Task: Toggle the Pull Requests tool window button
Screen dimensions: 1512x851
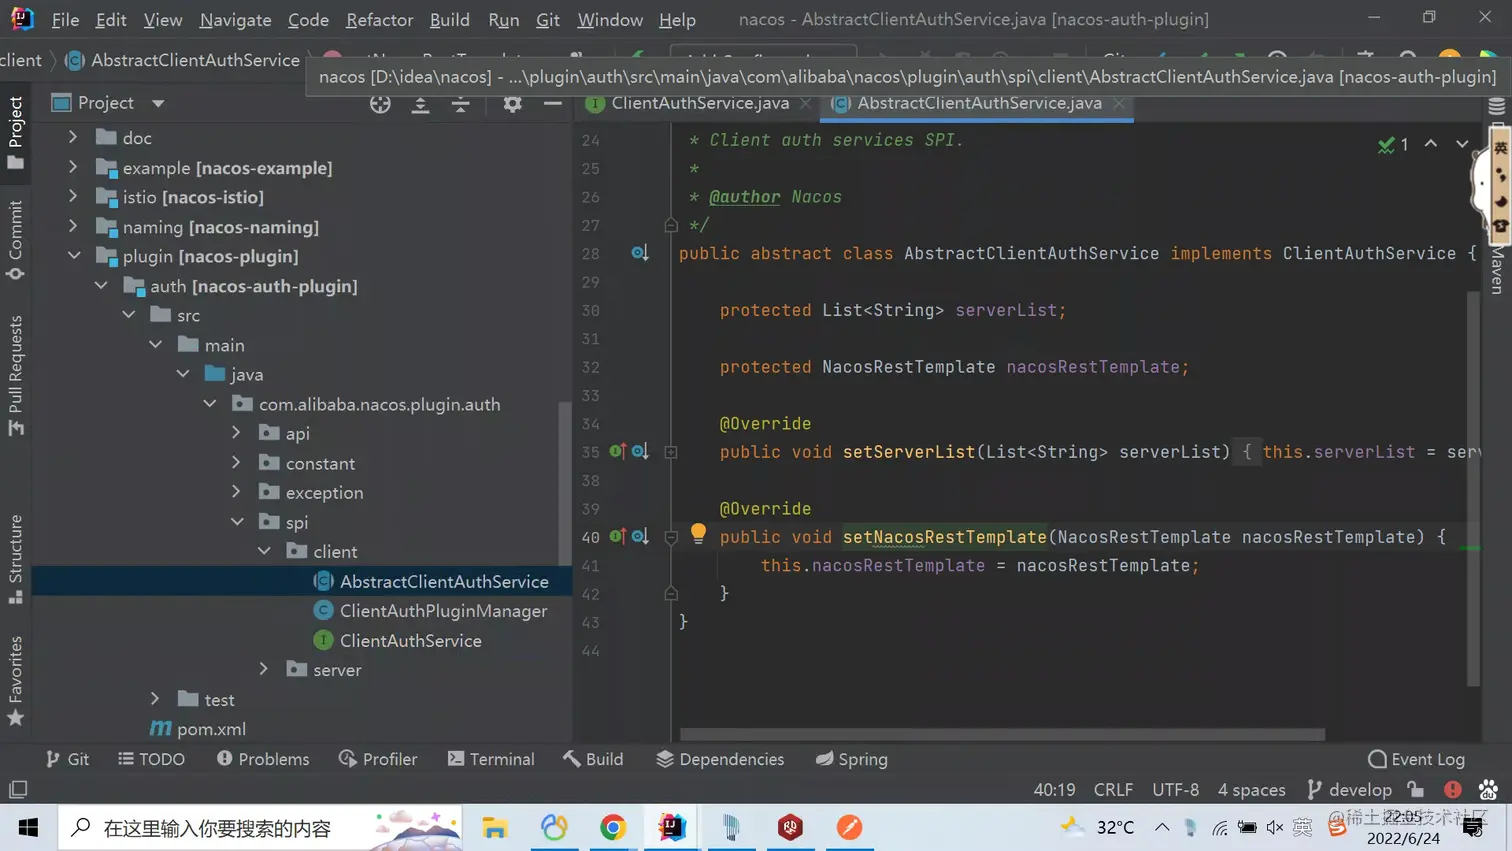Action: tap(15, 375)
